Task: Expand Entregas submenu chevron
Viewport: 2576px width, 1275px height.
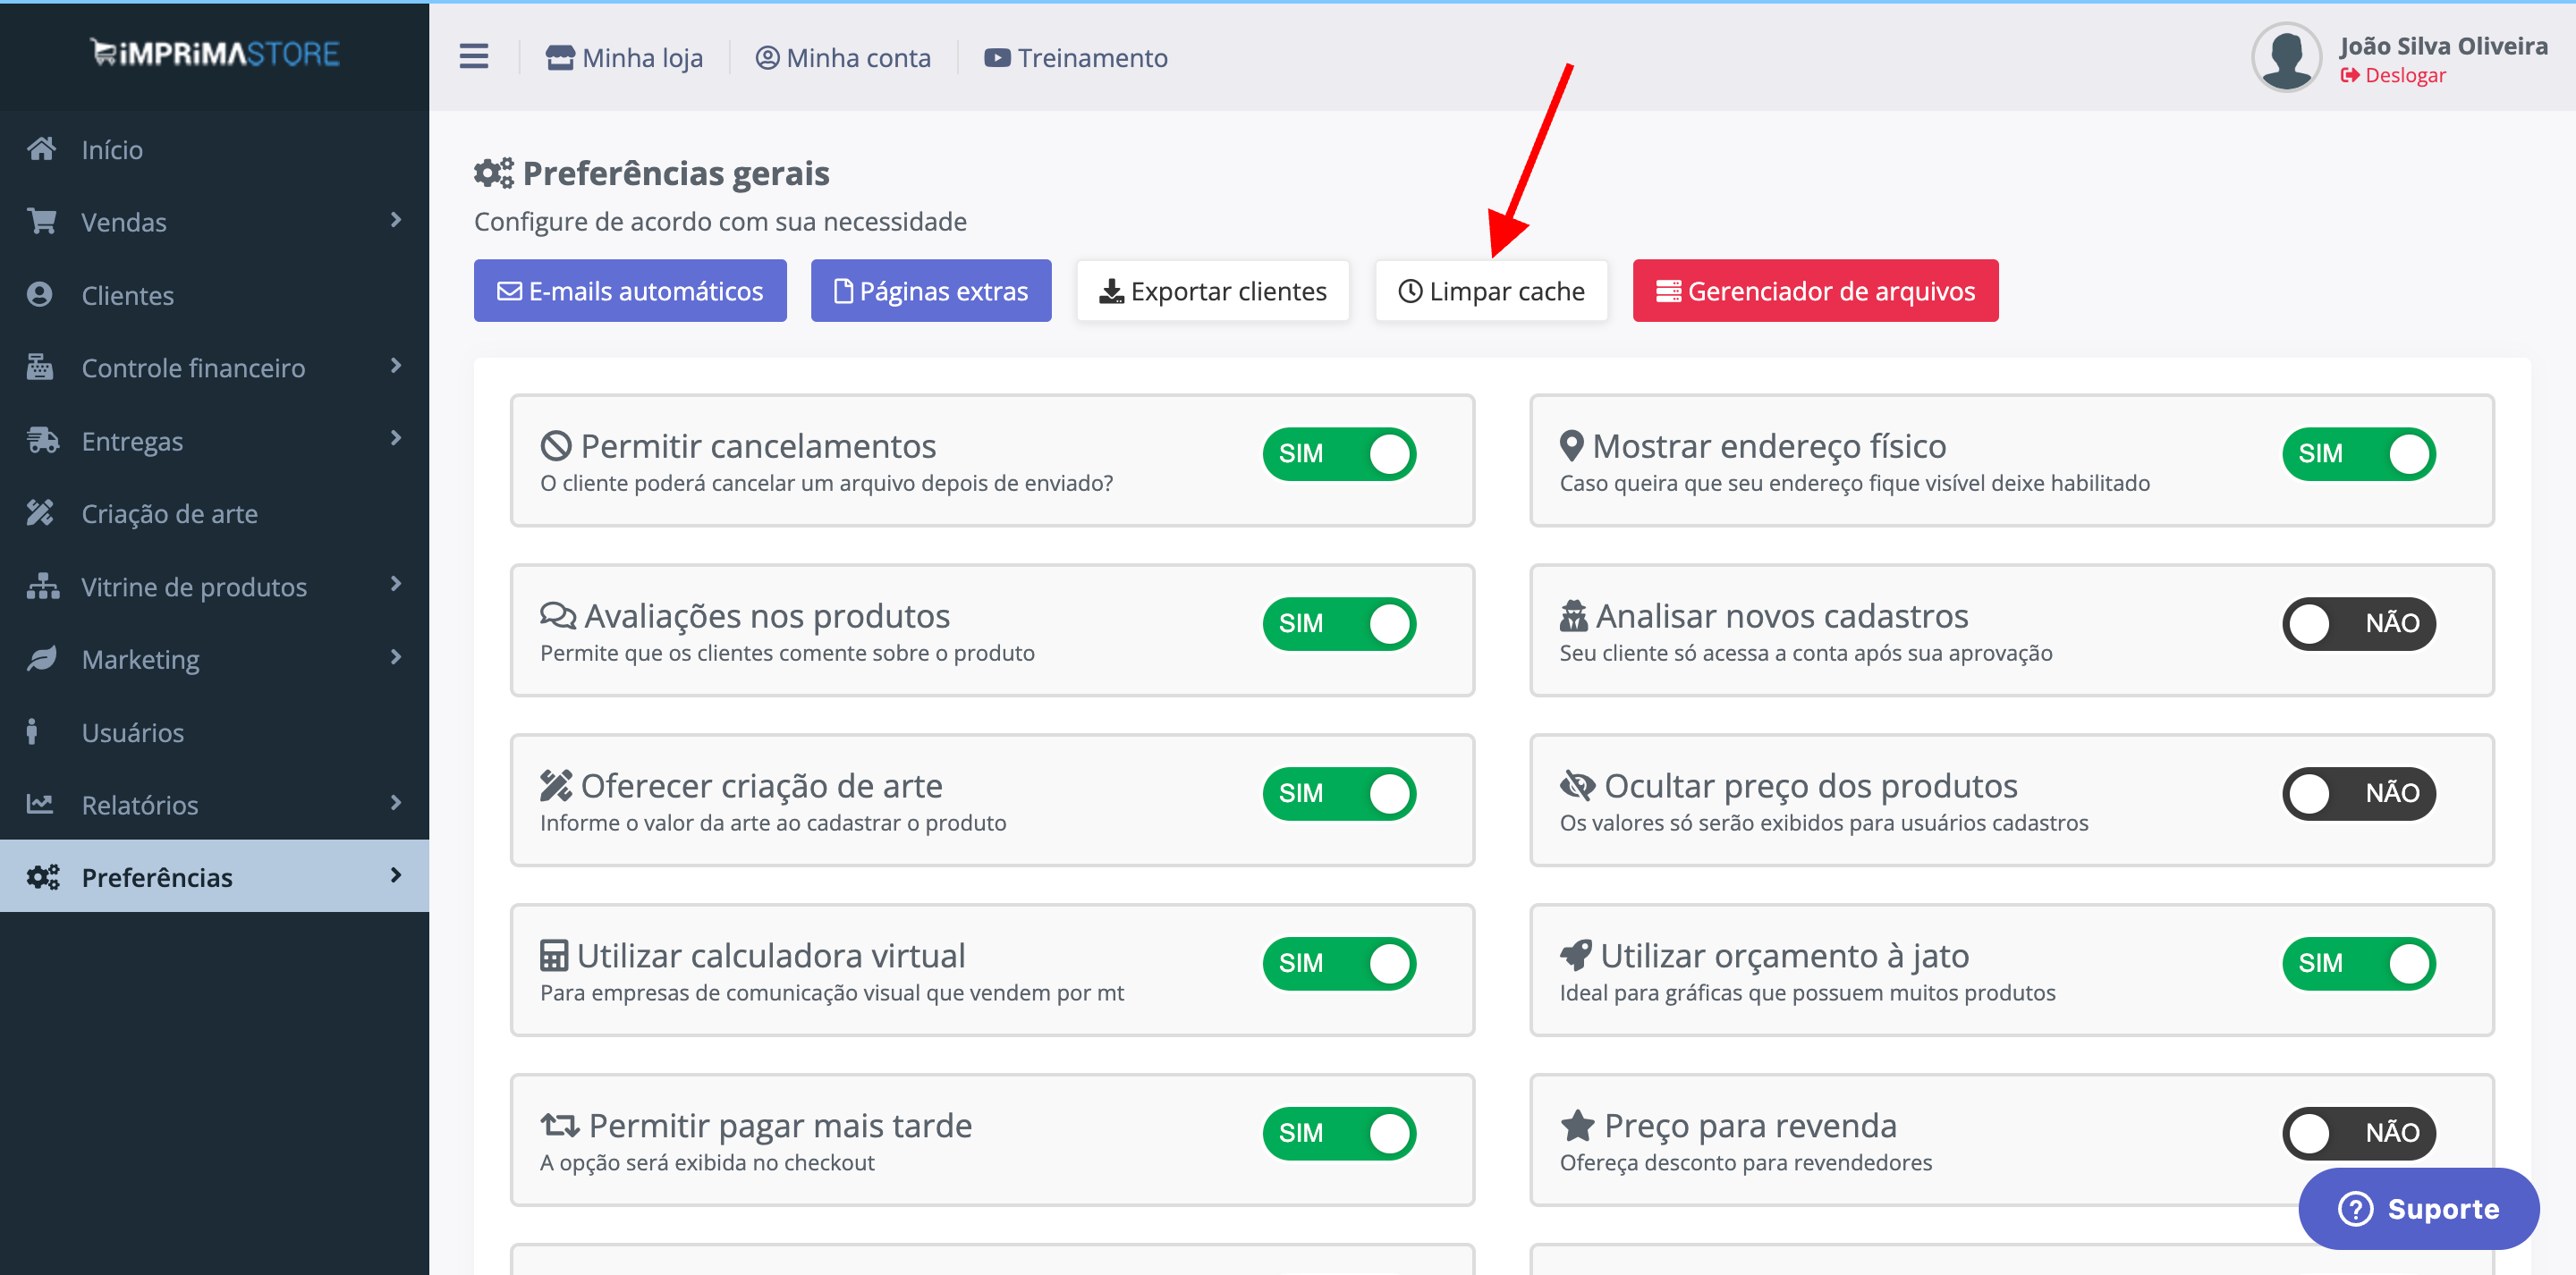Action: (396, 438)
